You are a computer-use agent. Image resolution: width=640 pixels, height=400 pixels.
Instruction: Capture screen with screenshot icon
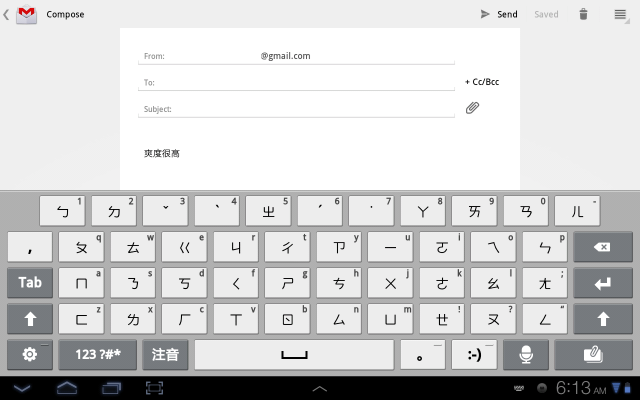(154, 388)
